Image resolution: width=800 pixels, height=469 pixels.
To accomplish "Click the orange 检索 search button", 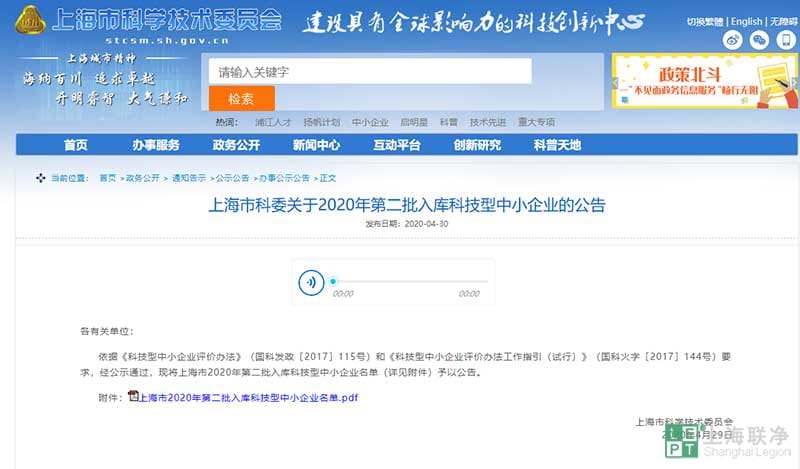I will click(x=242, y=98).
